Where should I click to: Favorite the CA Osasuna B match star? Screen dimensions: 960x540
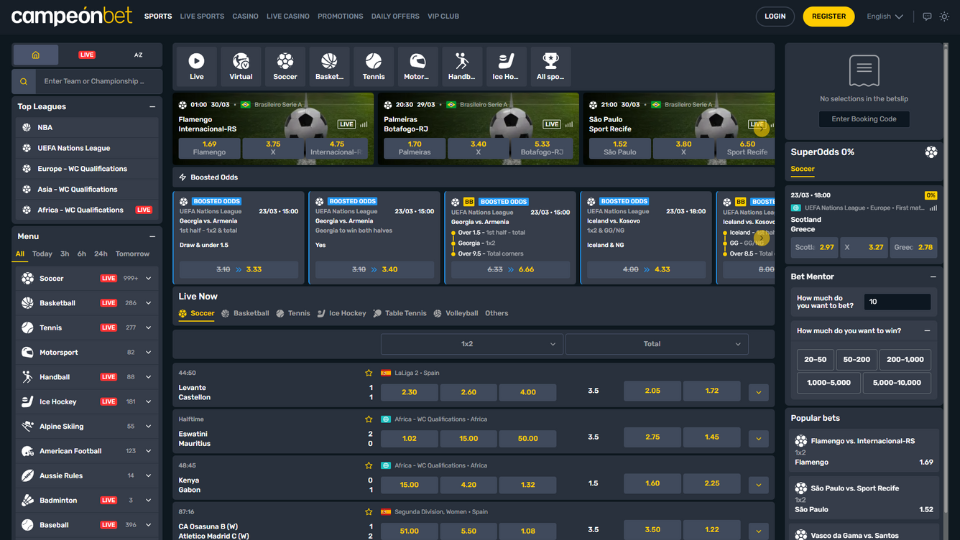tap(369, 512)
